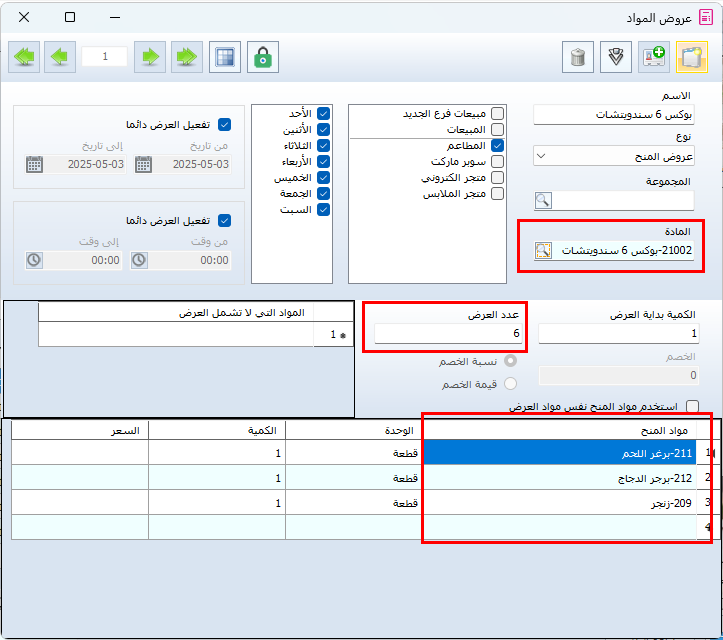
Task: Check the سوبر ماركت branch
Action: point(498,161)
